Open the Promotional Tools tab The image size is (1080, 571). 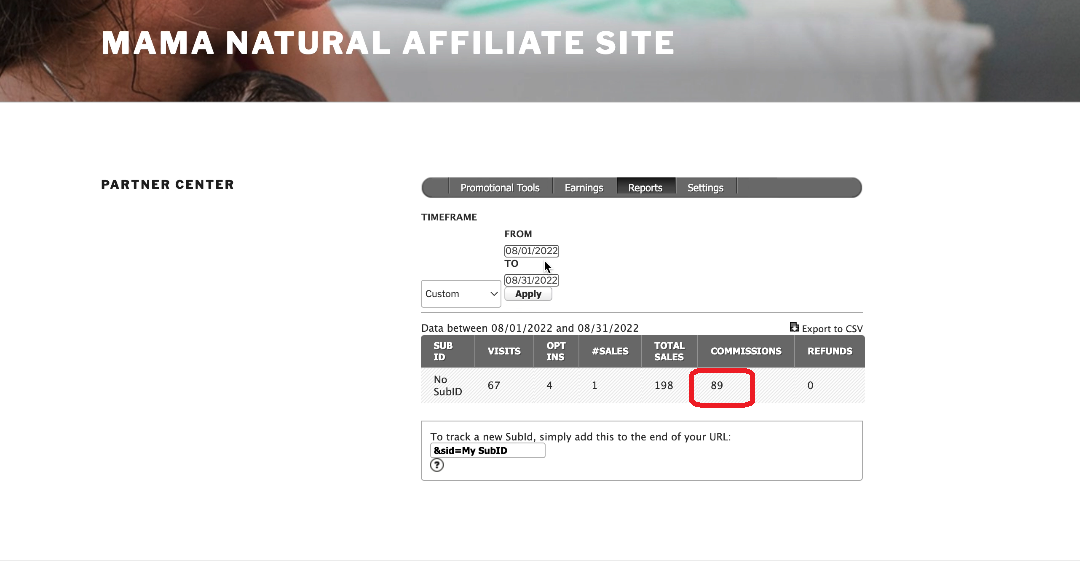[499, 187]
